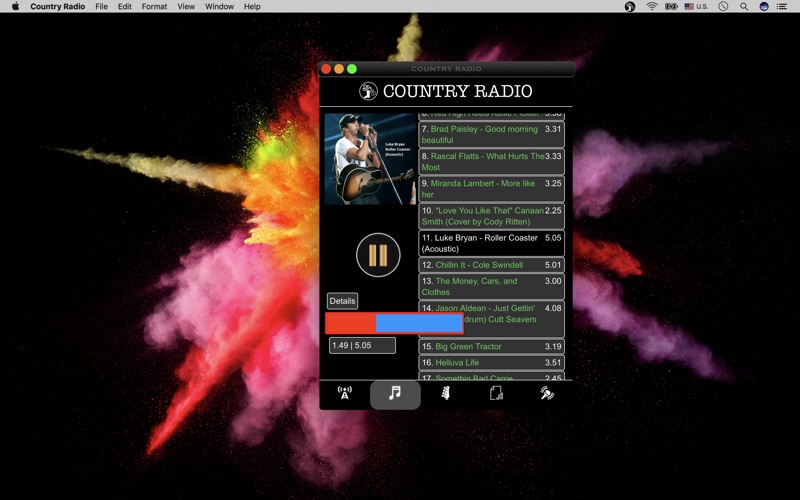Open the Edit menu
The width and height of the screenshot is (800, 500).
click(124, 7)
